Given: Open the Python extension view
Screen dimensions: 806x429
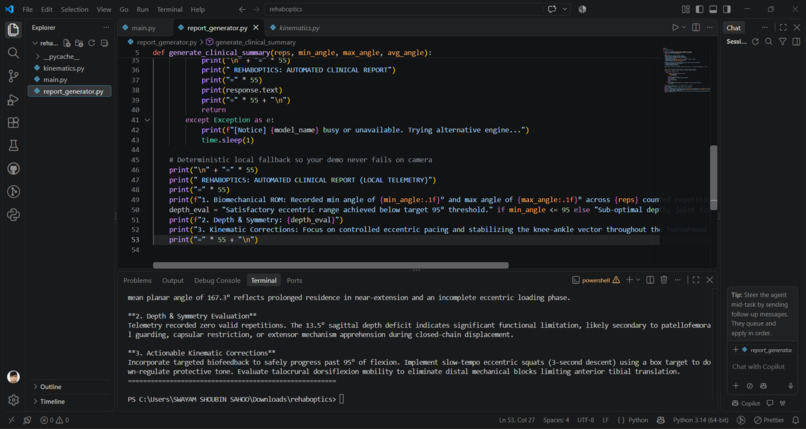Looking at the screenshot, I should [13, 215].
